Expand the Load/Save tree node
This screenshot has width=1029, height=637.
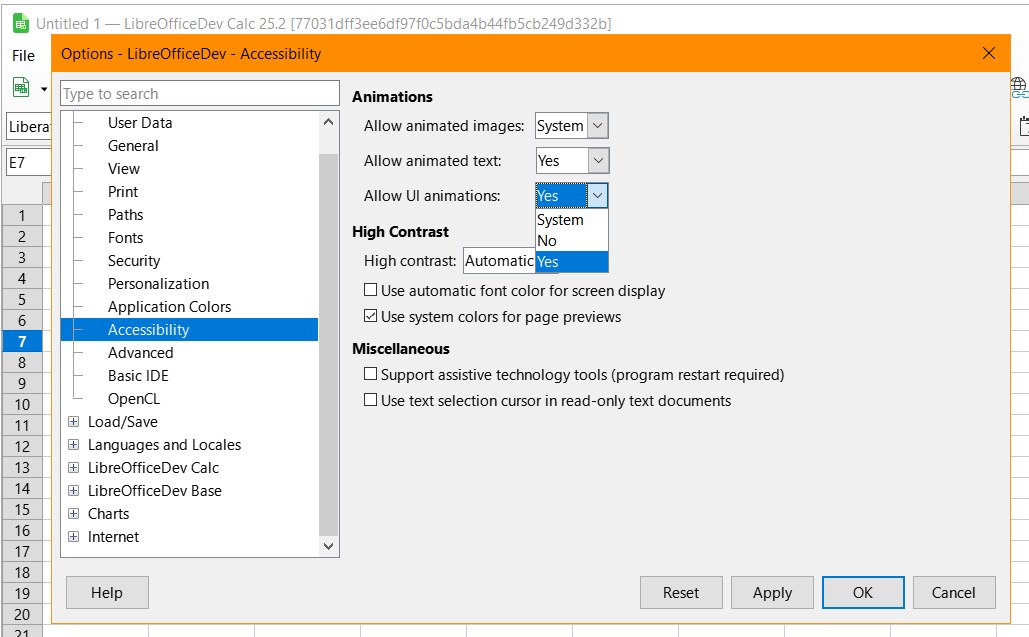(74, 421)
